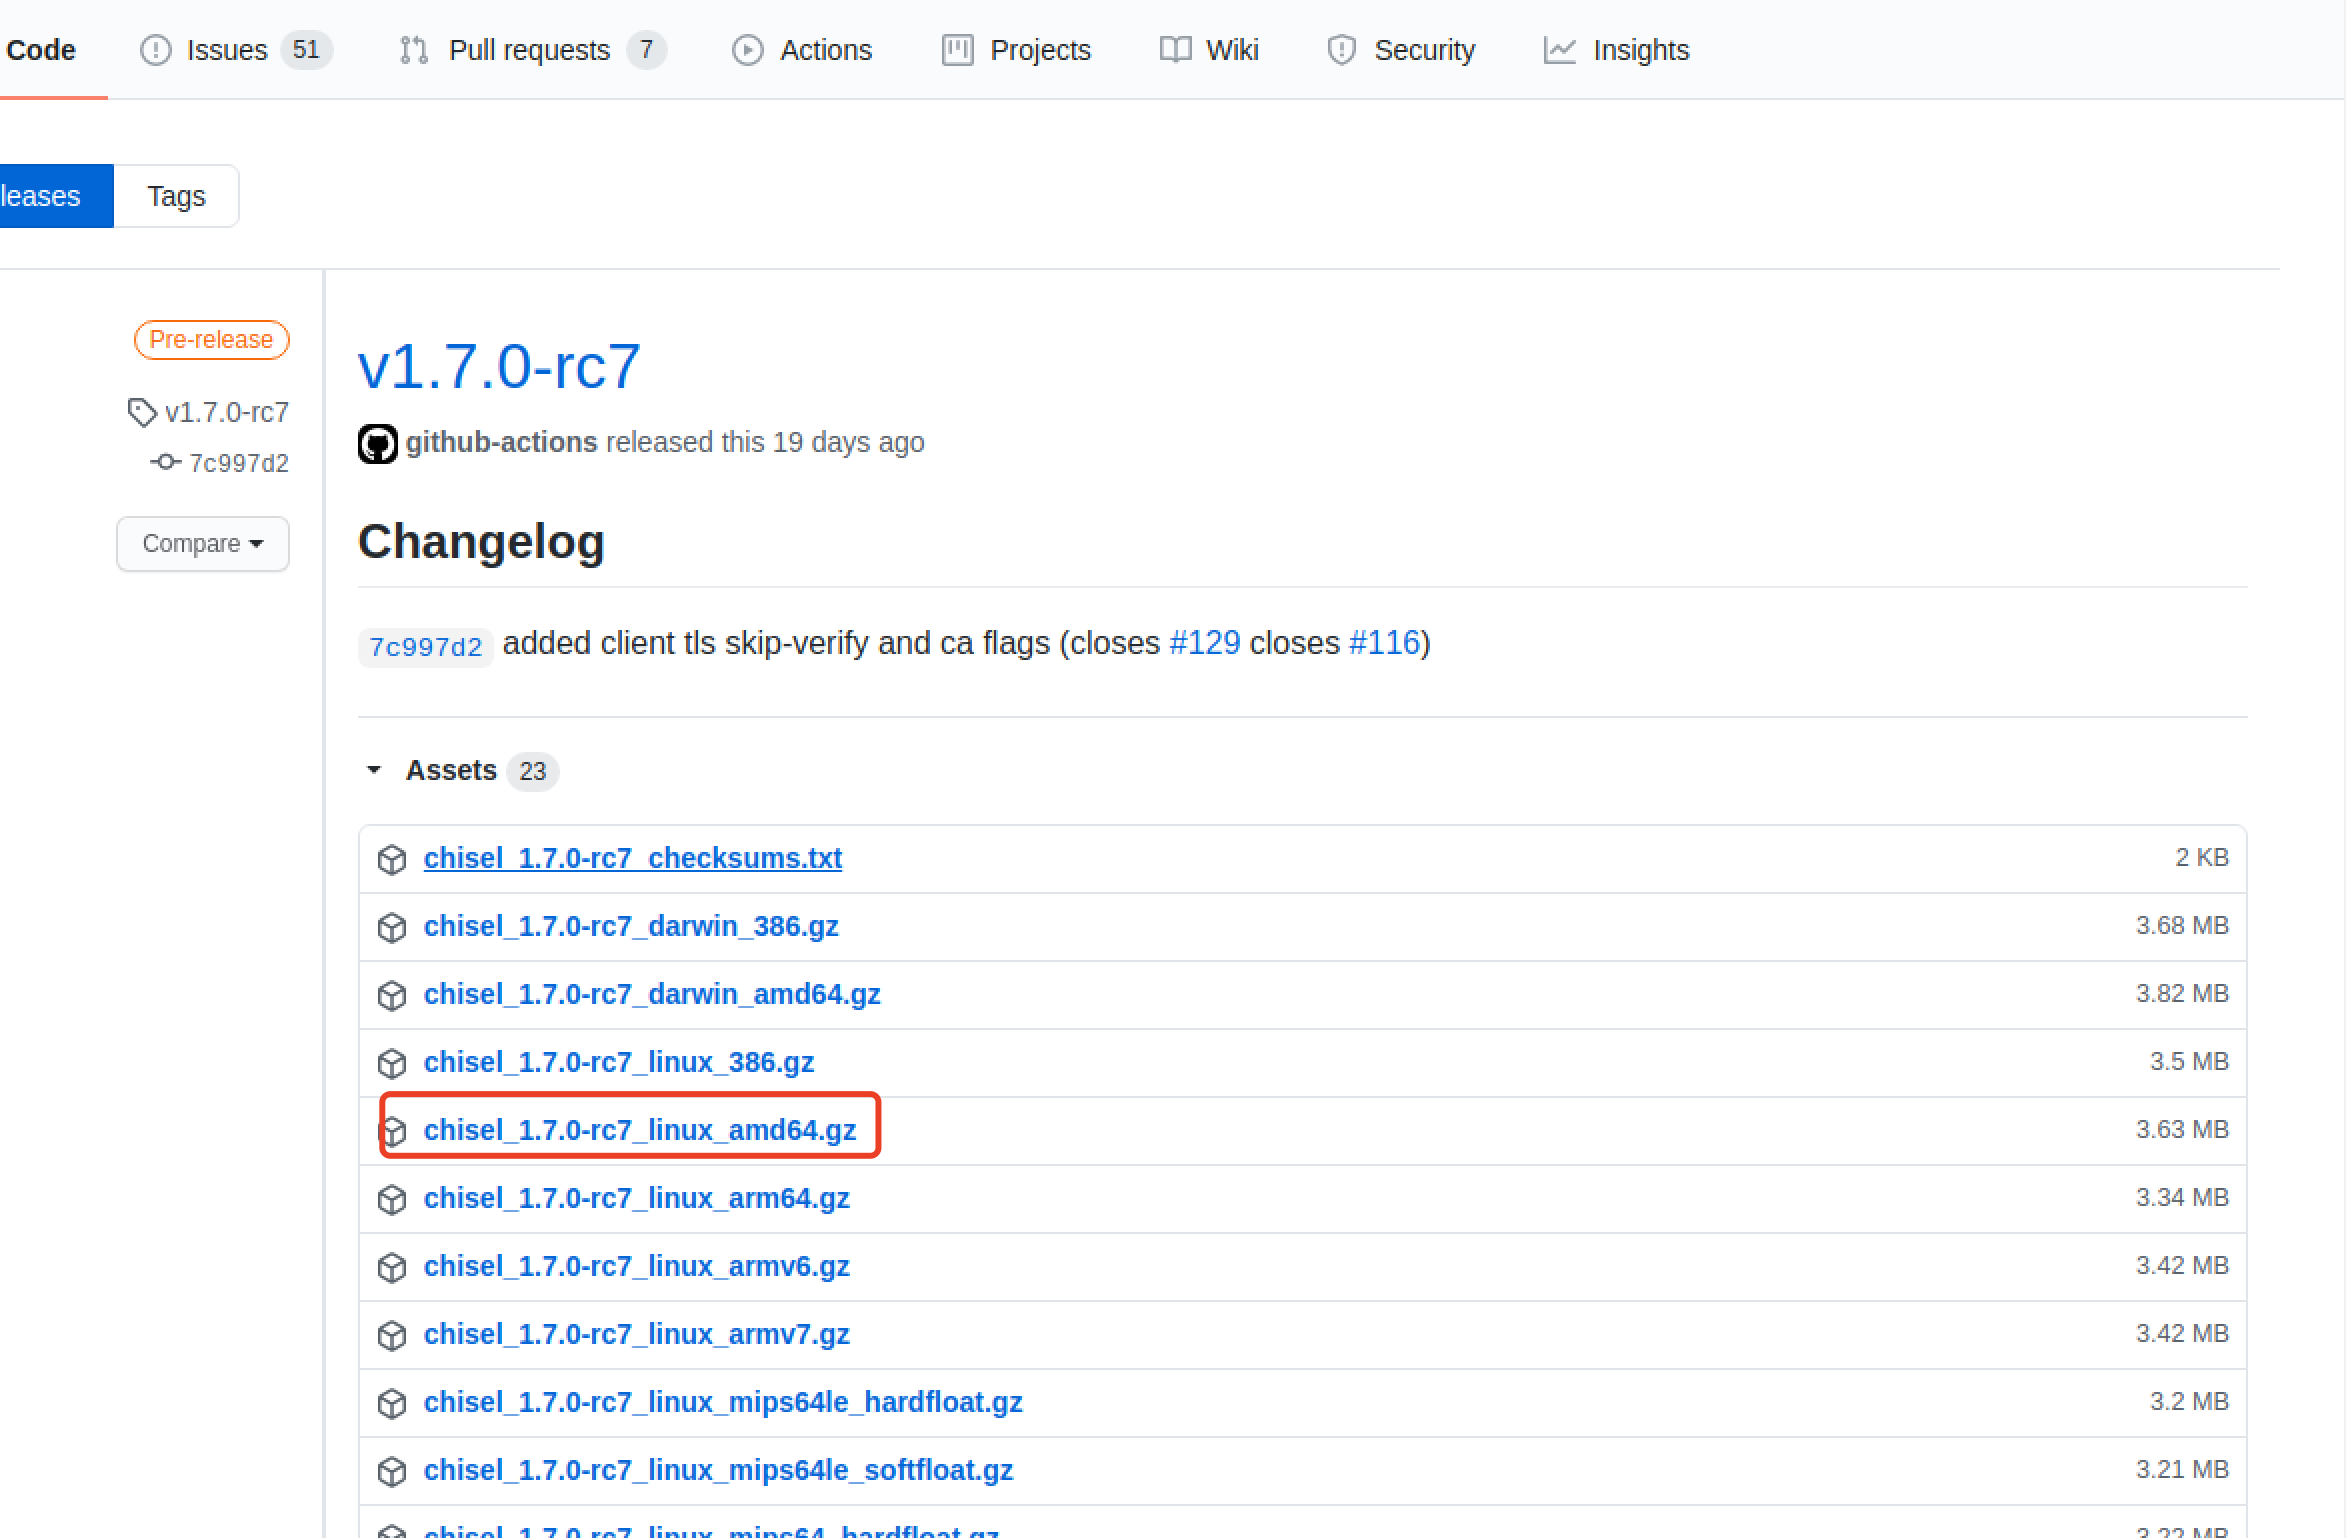Click the github-actions avatar icon

coord(377,443)
